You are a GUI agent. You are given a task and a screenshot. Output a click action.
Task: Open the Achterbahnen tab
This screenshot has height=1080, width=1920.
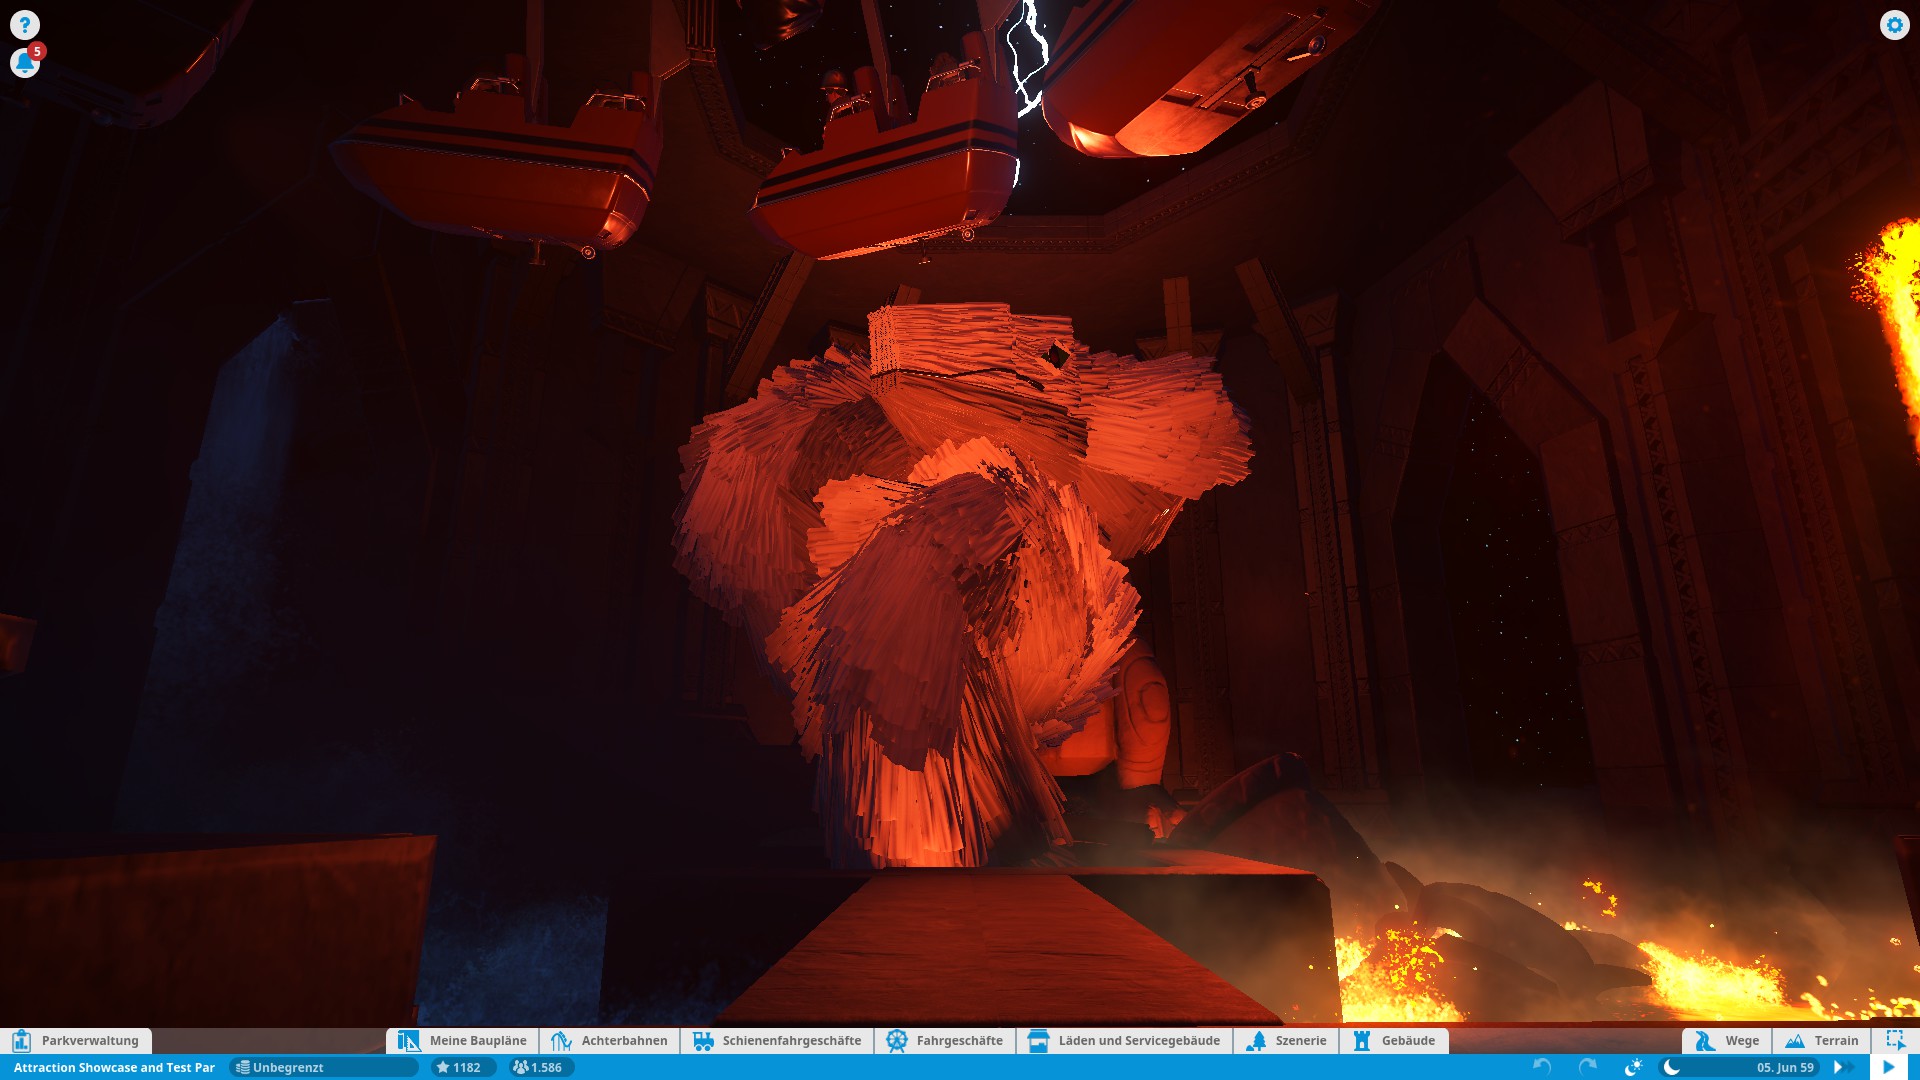tap(609, 1041)
